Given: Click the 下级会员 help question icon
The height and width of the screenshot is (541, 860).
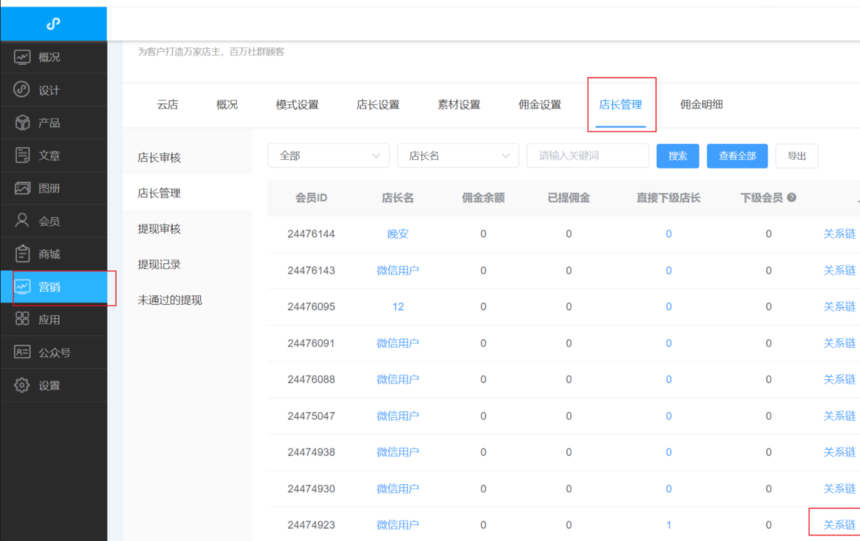Looking at the screenshot, I should click(792, 198).
